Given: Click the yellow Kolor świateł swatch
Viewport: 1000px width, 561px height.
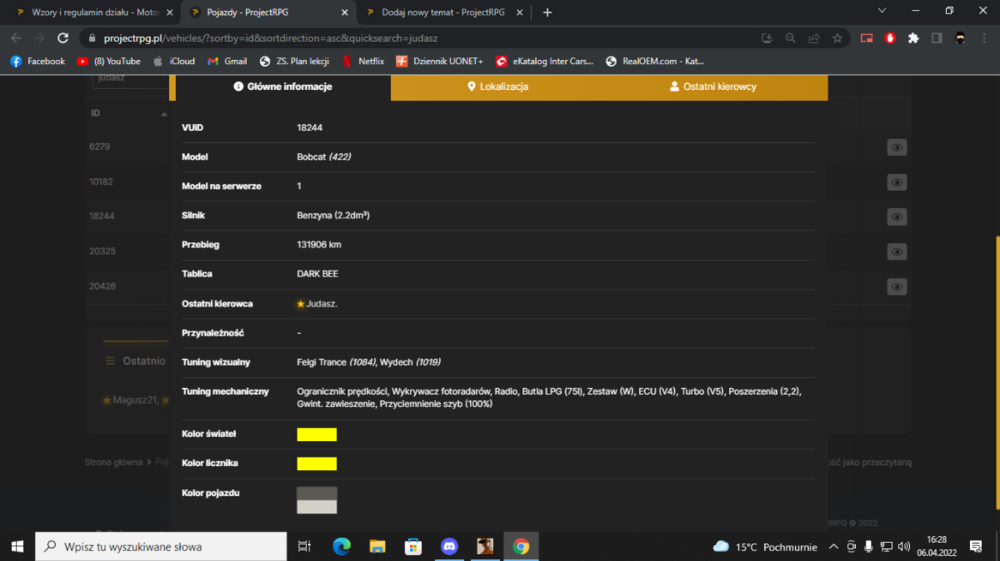Looking at the screenshot, I should (317, 434).
